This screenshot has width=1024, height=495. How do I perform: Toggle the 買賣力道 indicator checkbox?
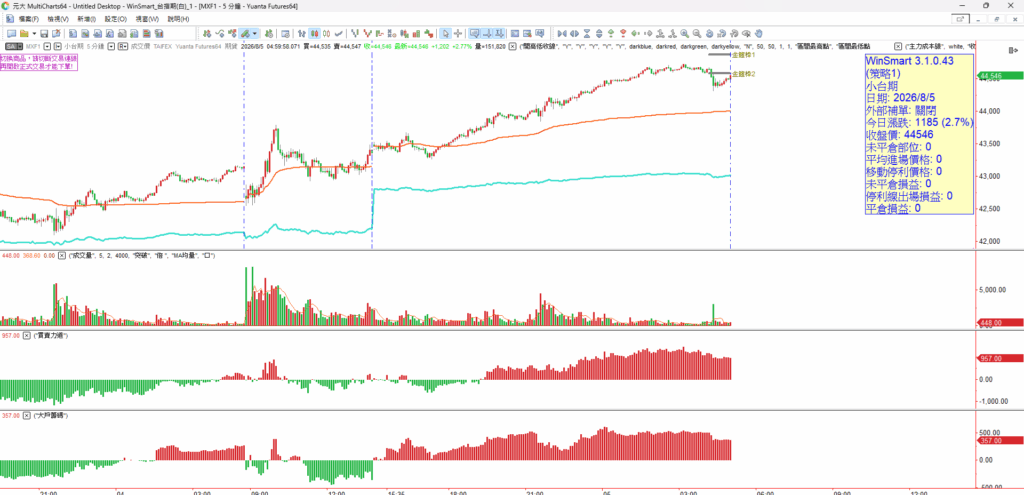pos(27,336)
